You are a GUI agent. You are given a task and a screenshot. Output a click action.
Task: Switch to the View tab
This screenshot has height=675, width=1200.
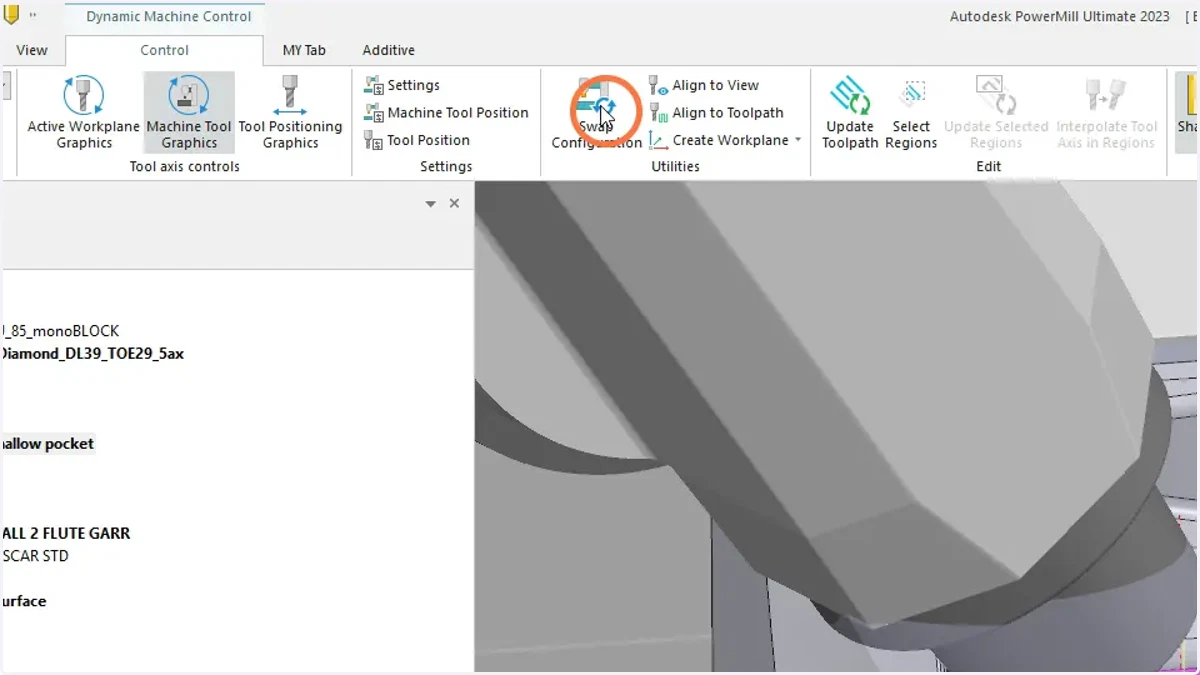point(32,50)
